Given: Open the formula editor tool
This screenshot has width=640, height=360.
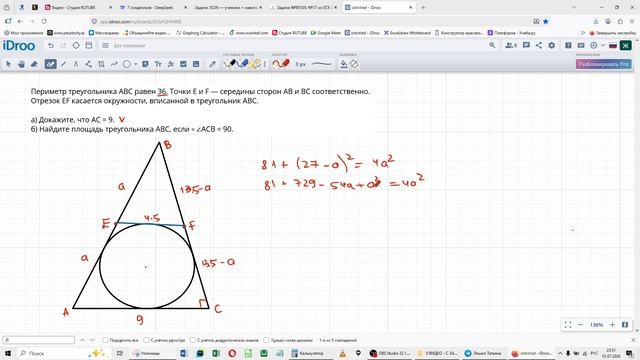Looking at the screenshot, I should click(x=171, y=64).
